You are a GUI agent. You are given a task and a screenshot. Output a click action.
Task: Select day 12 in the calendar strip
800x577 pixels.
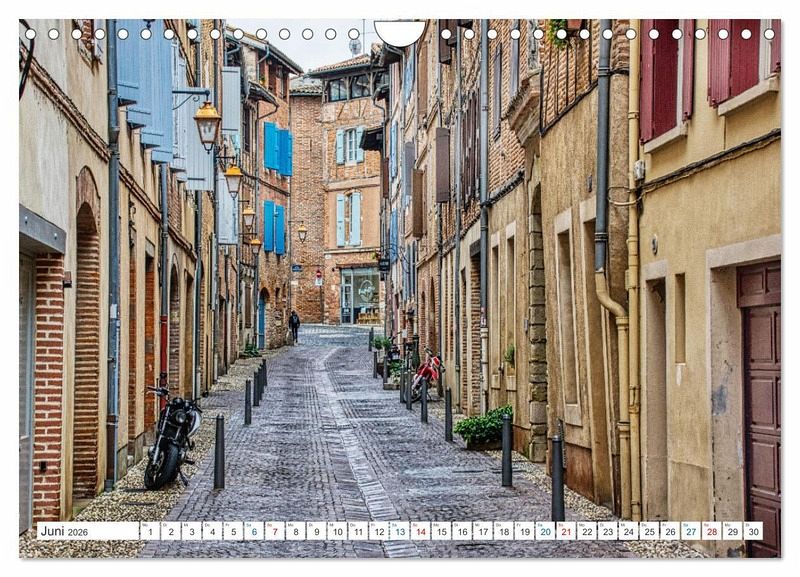pyautogui.click(x=379, y=531)
